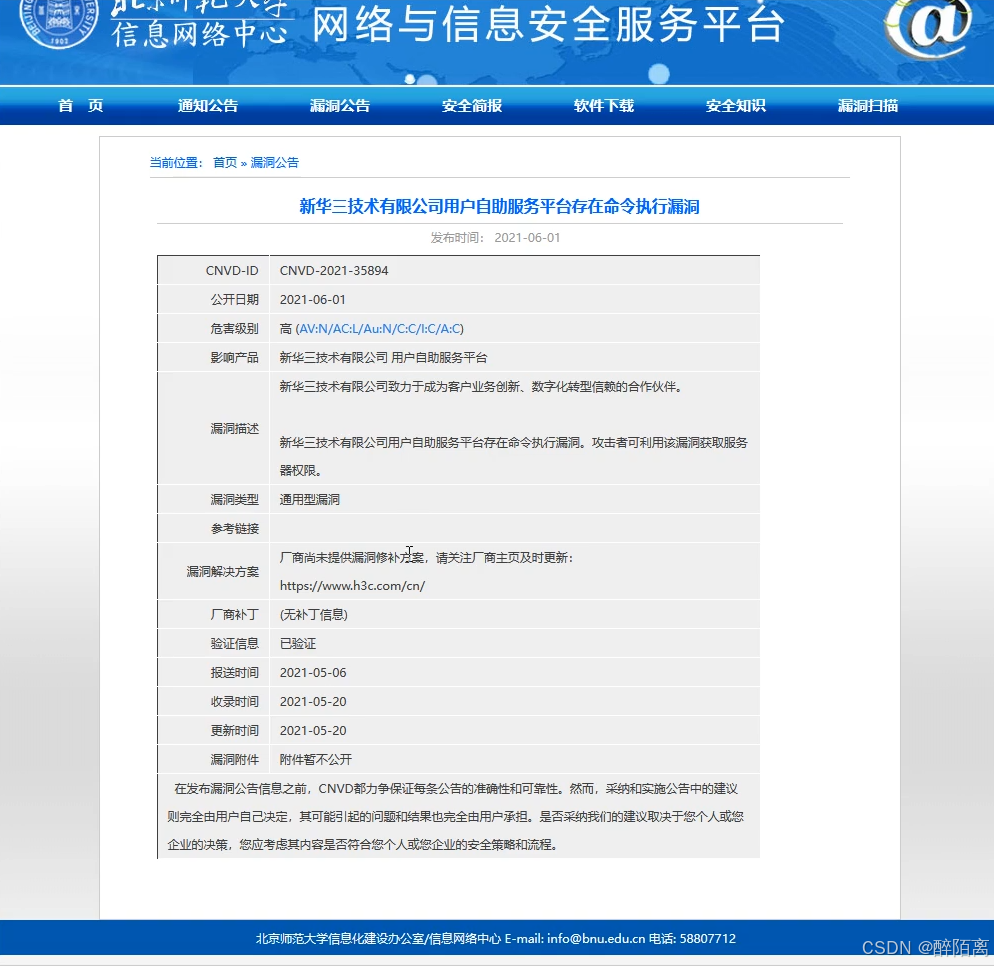The width and height of the screenshot is (994, 966).
Task: Select the 软件下载 menu item
Action: (604, 106)
